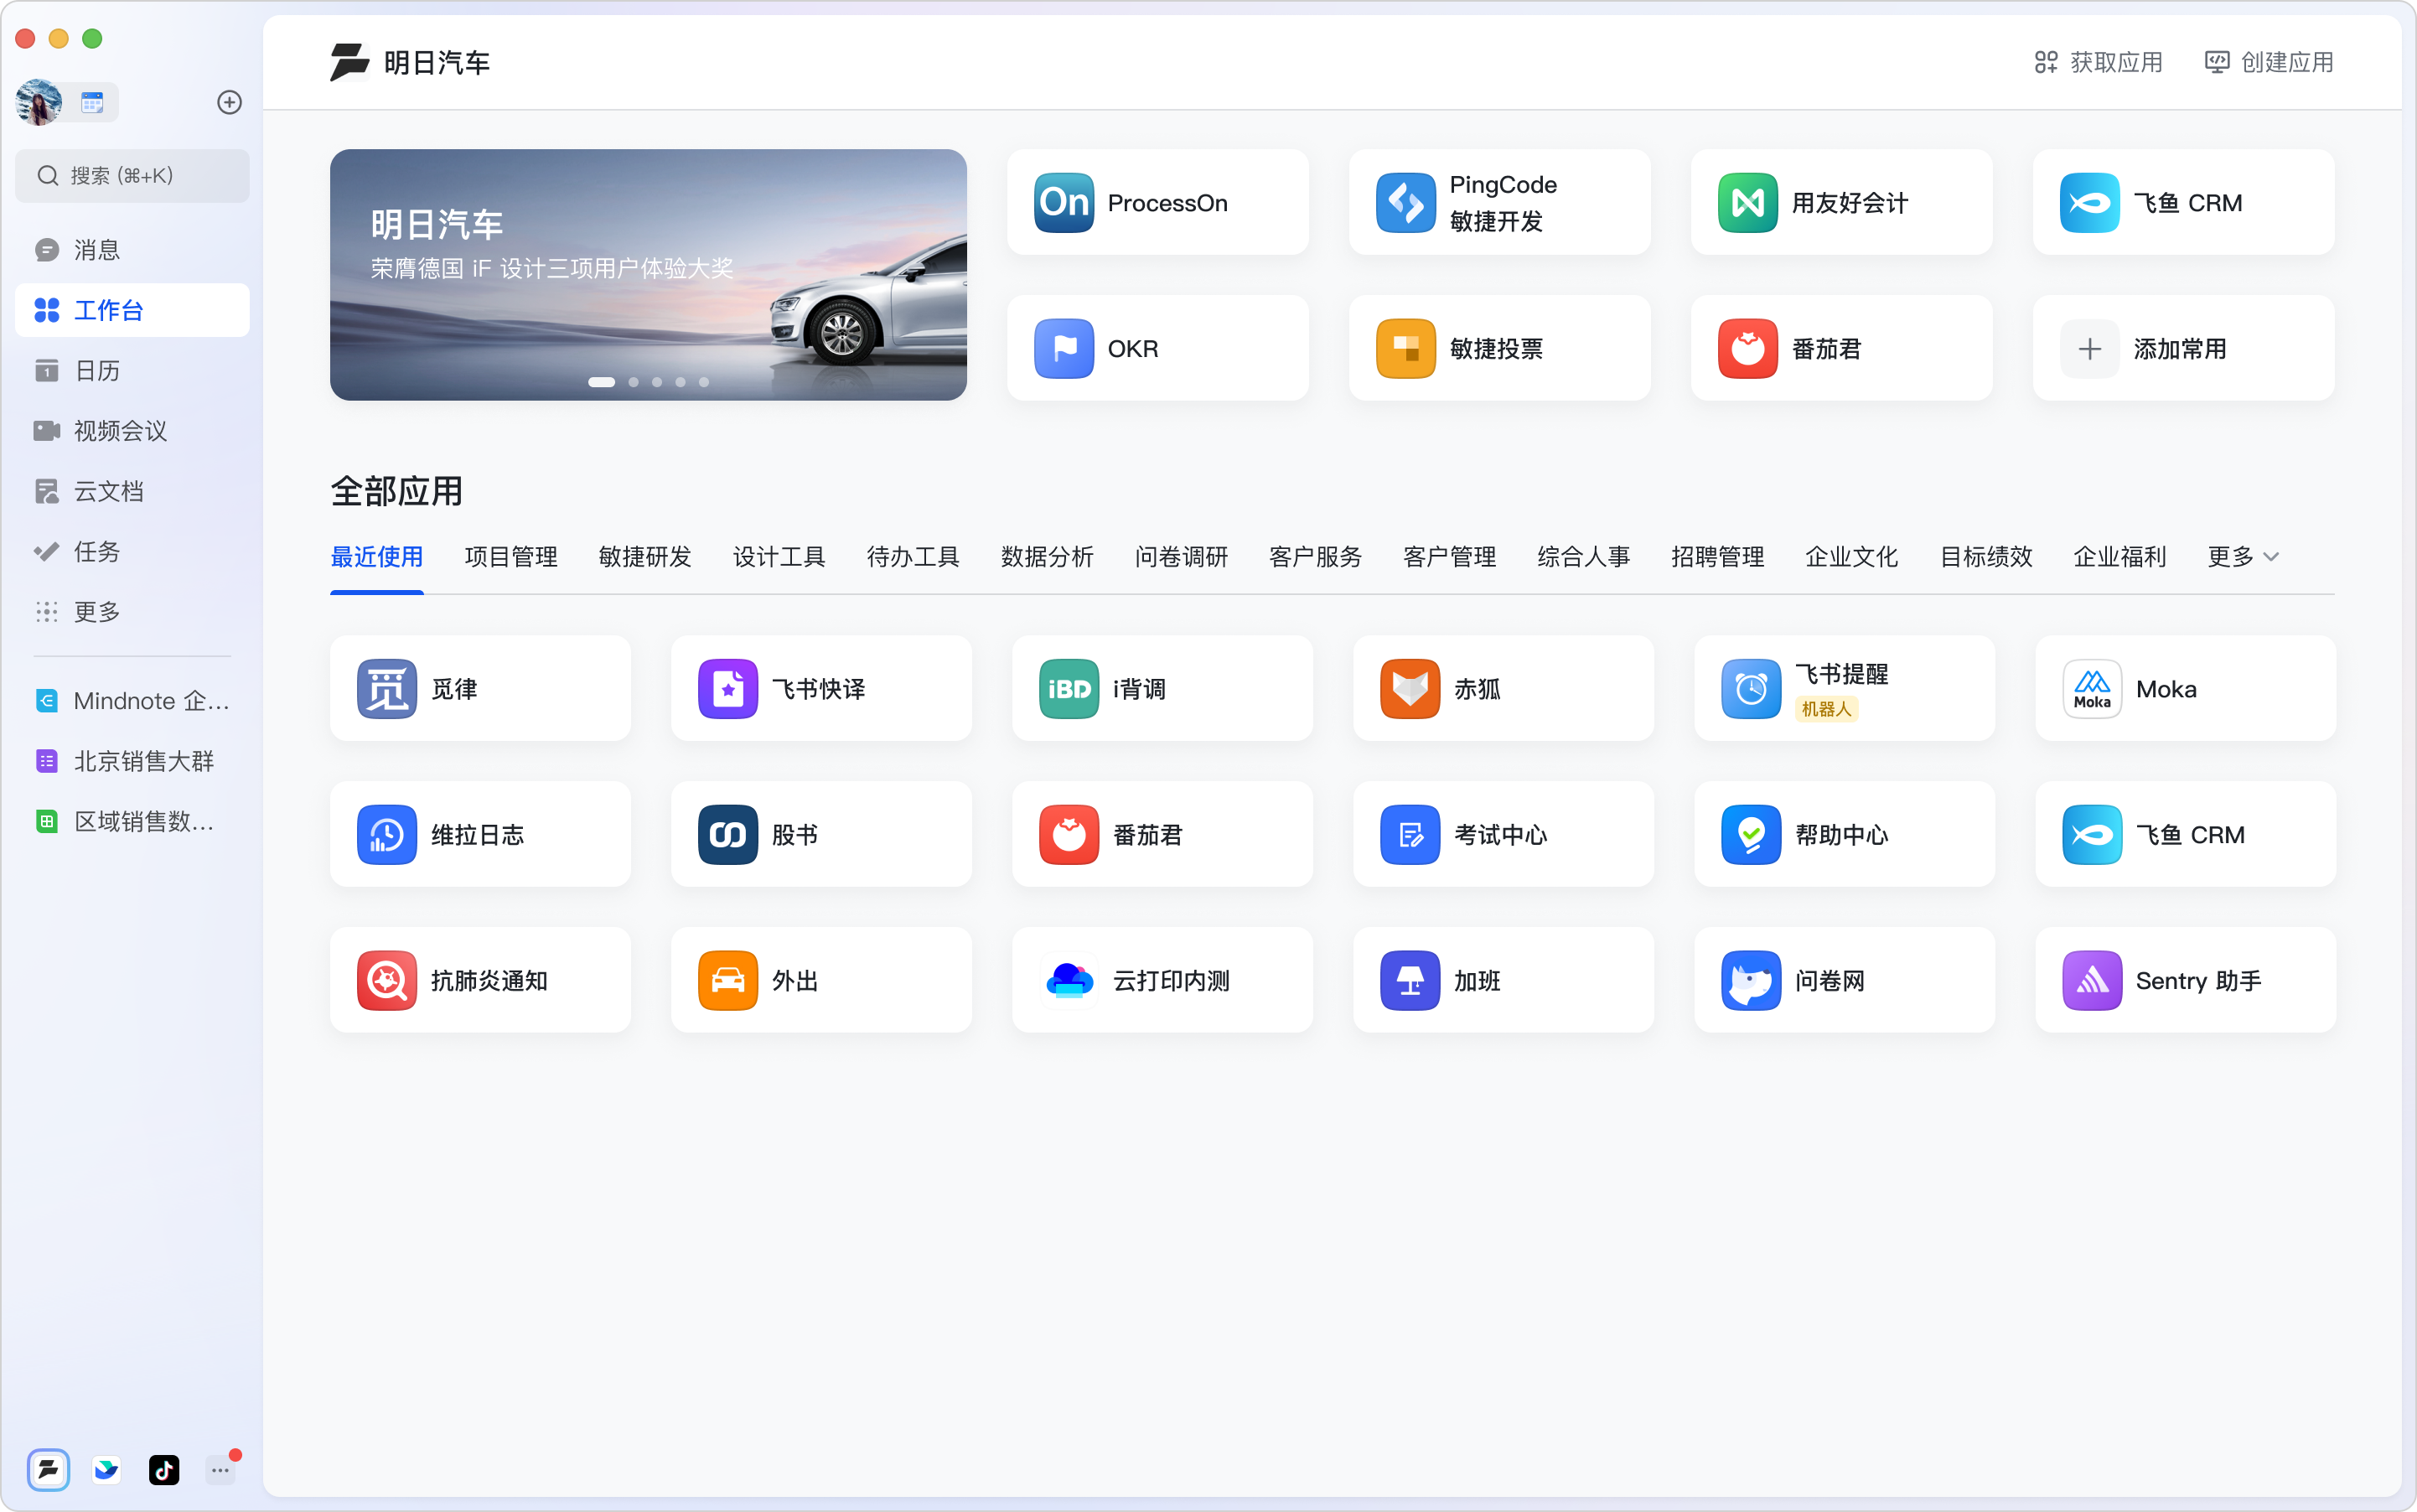Open 番茄君 in the all apps list
Image resolution: width=2417 pixels, height=1512 pixels.
click(1162, 835)
